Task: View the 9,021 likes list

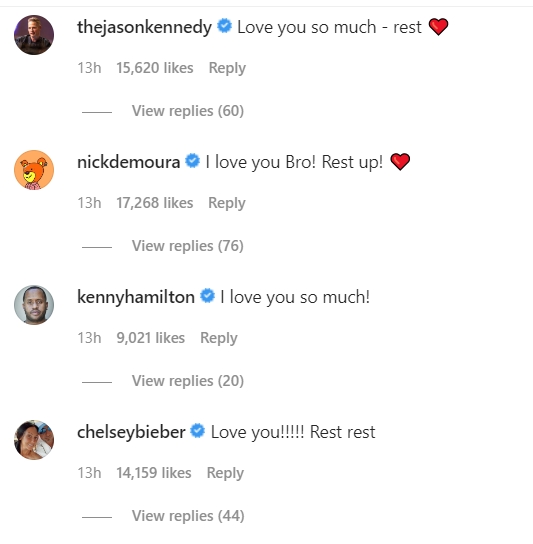Action: coord(151,338)
